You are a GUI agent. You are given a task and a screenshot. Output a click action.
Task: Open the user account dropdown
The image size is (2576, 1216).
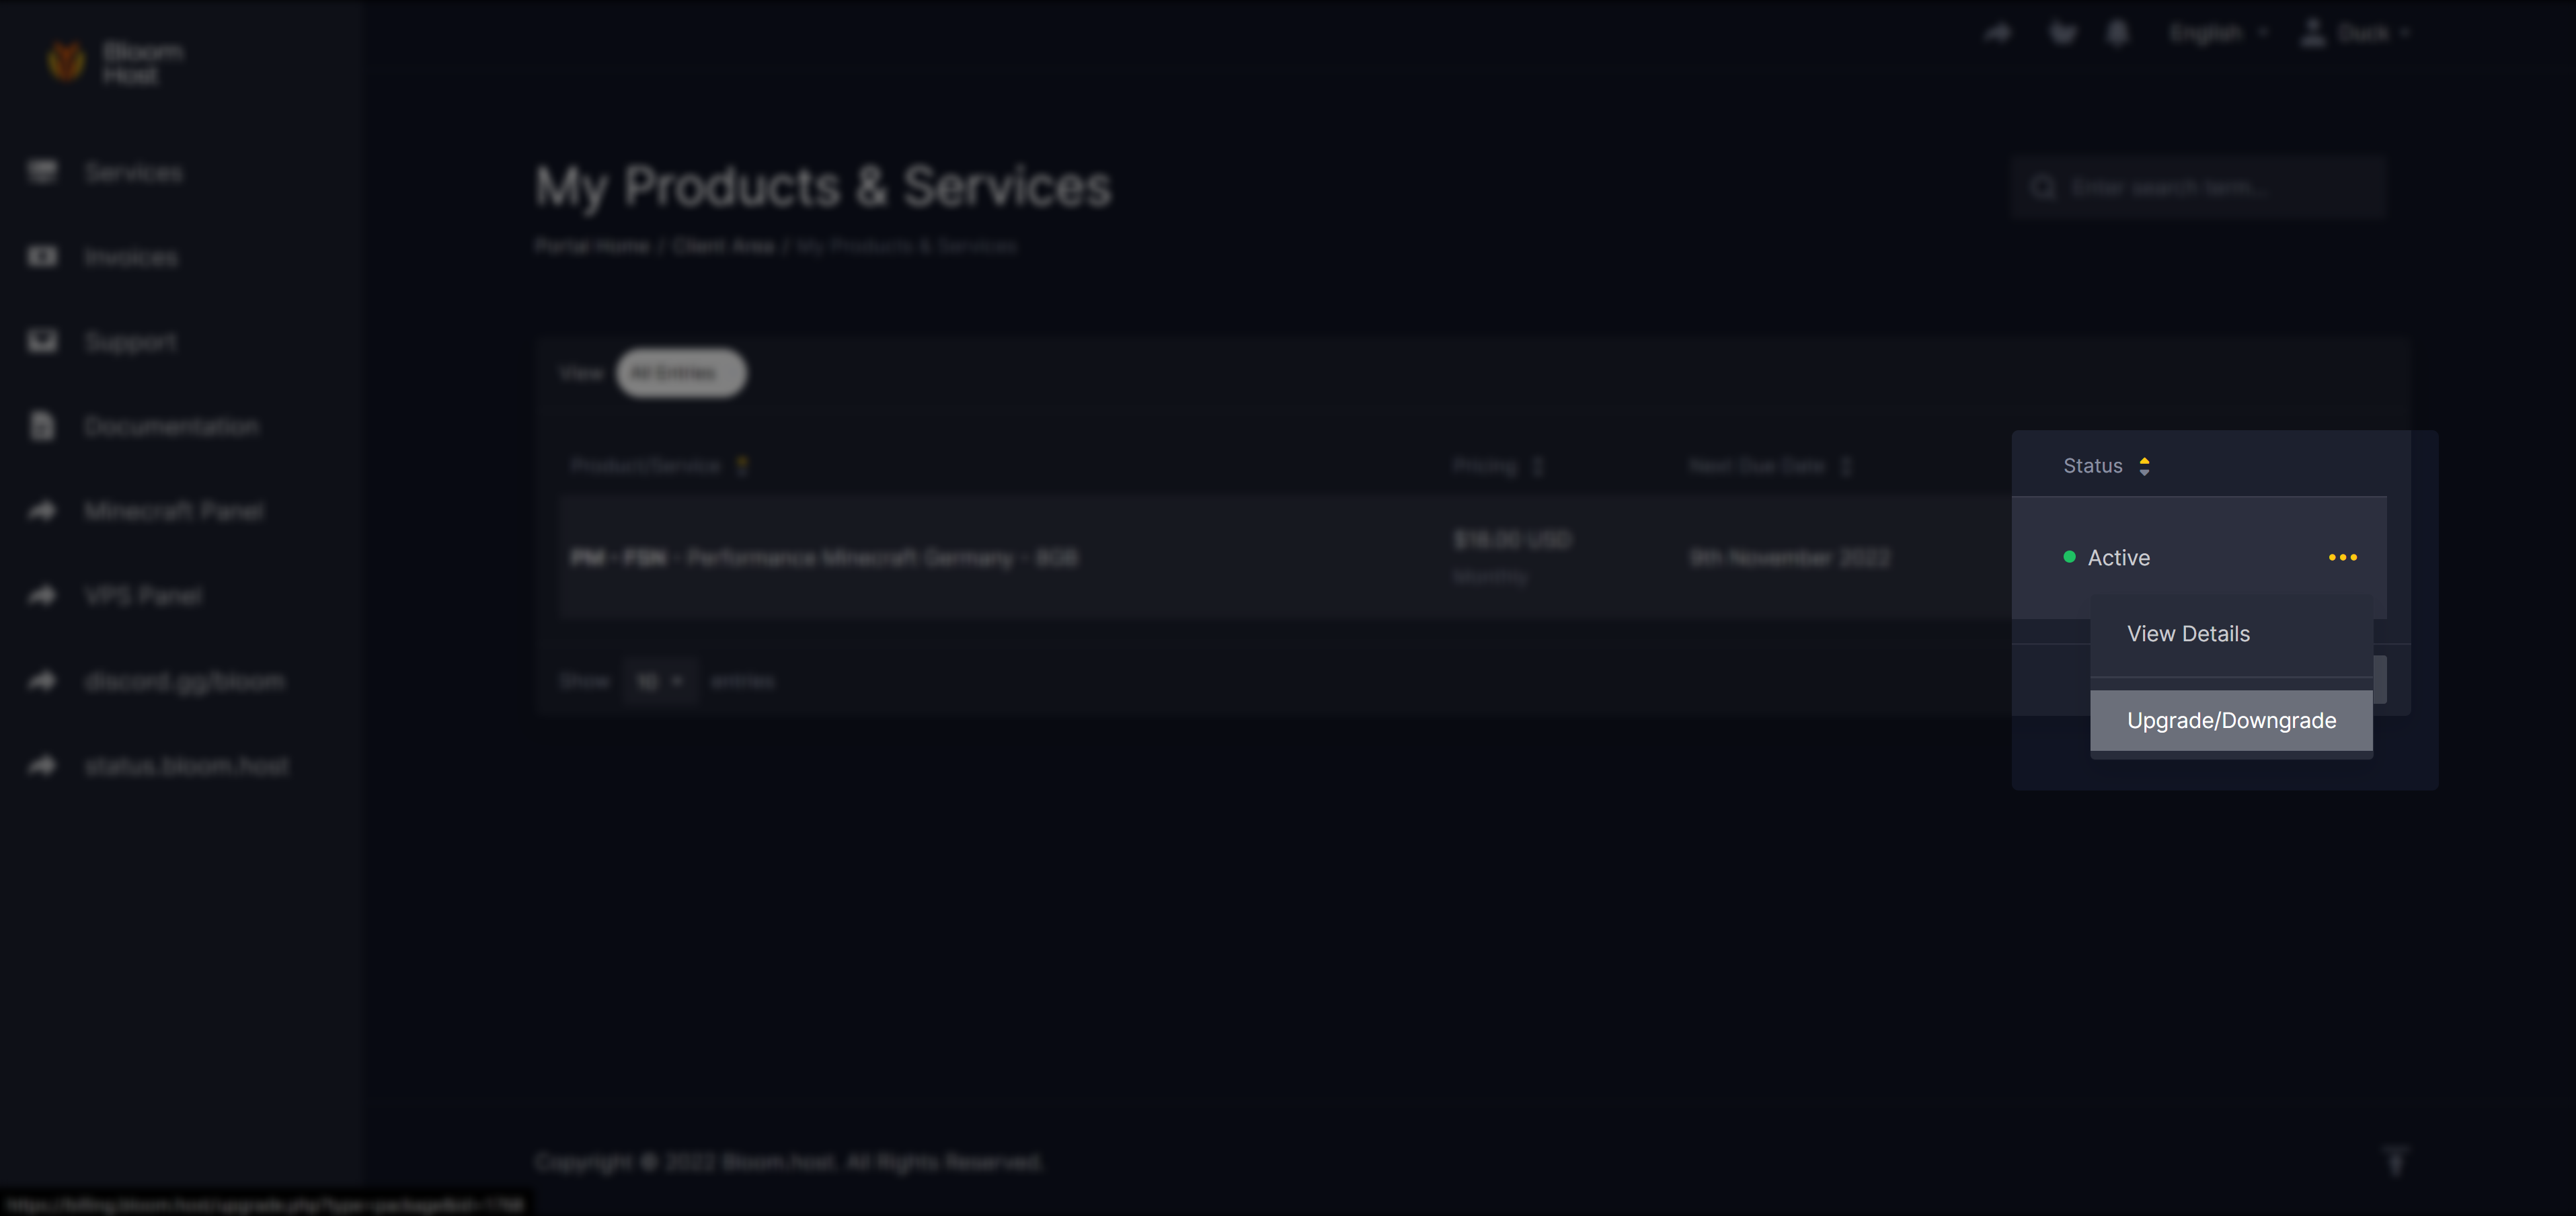tap(2355, 33)
